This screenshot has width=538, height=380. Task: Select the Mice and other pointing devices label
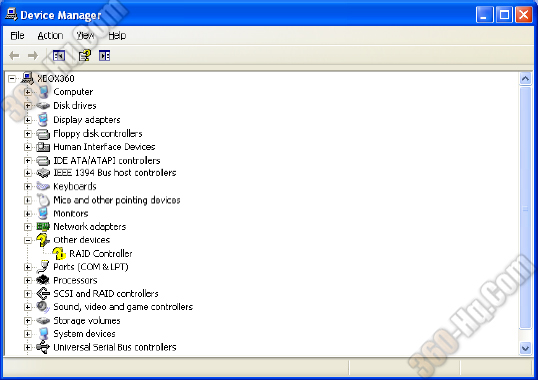click(117, 200)
